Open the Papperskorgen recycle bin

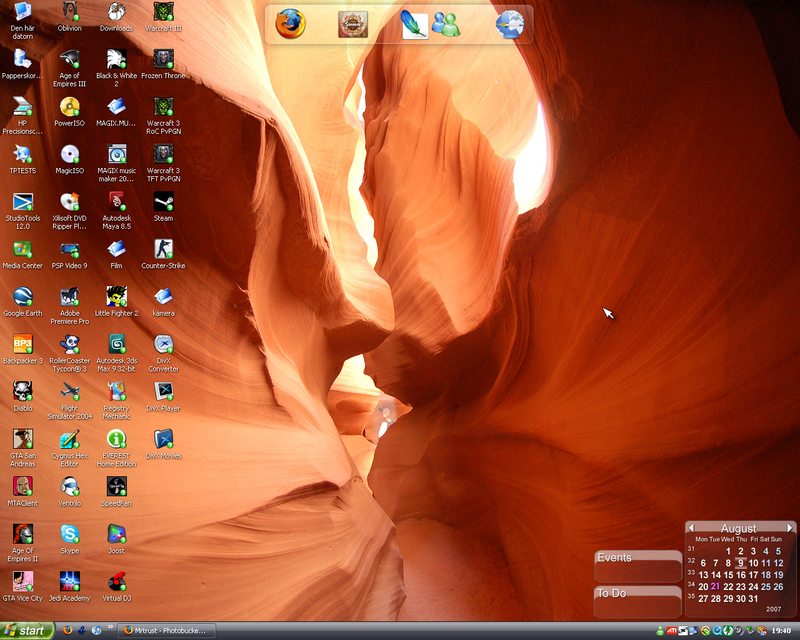pos(22,59)
